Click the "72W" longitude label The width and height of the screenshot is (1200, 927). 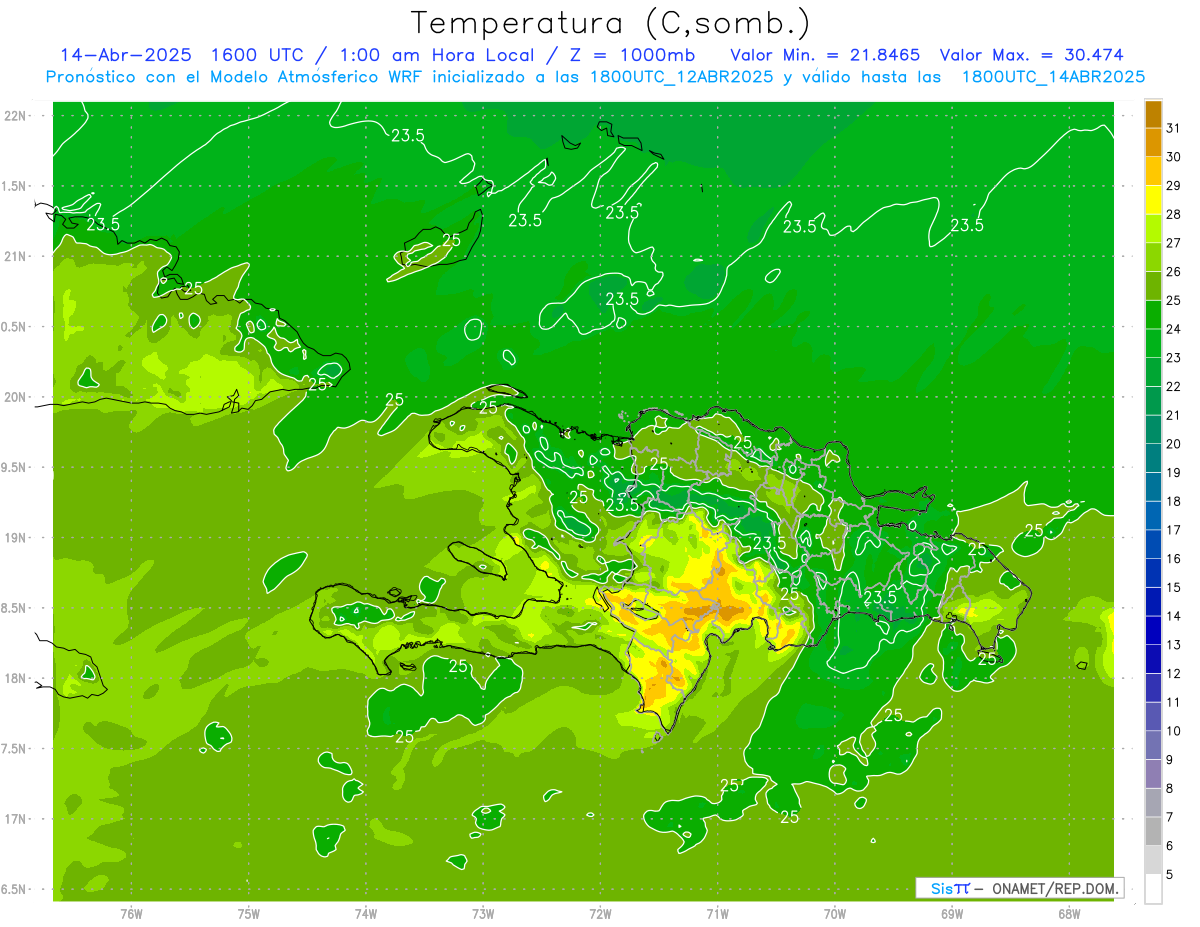click(x=600, y=914)
